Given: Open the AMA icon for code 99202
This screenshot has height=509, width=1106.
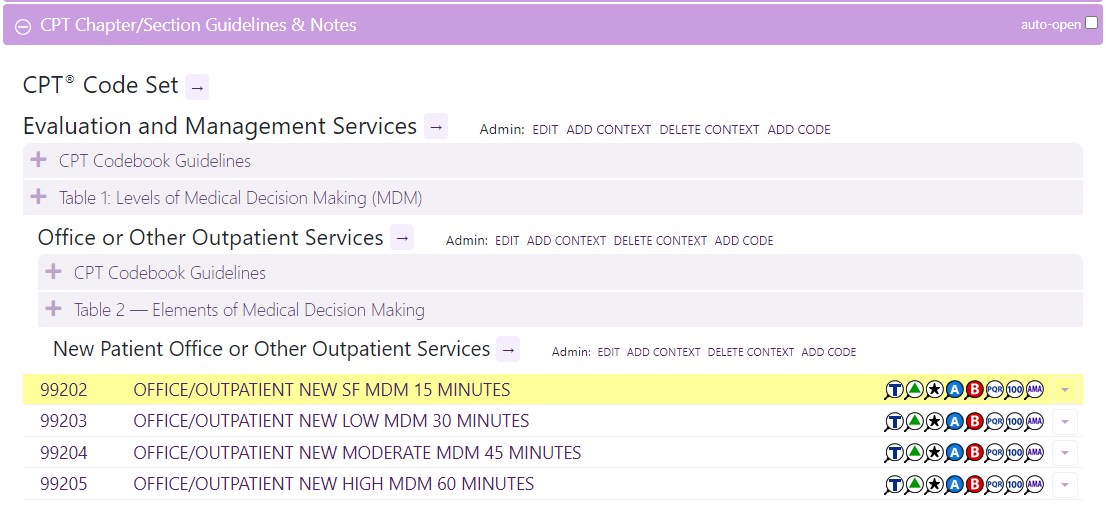Looking at the screenshot, I should coord(1034,389).
